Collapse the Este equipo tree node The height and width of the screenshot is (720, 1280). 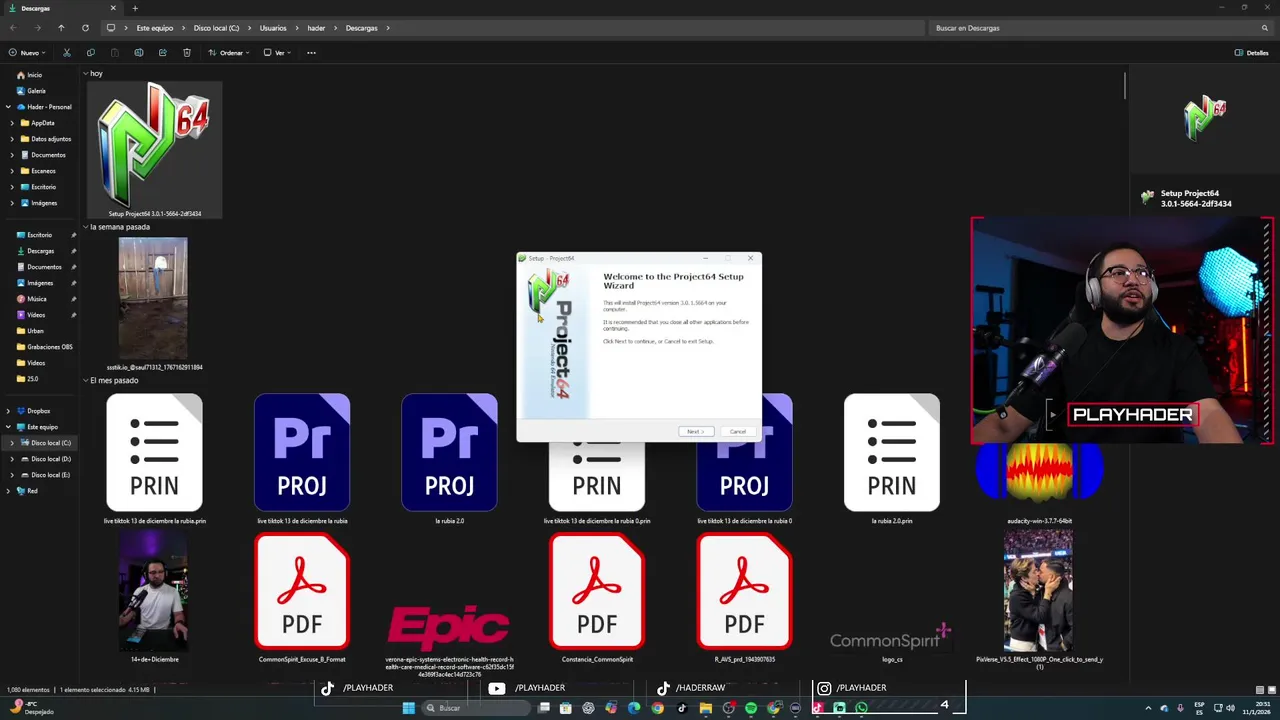pyautogui.click(x=8, y=427)
